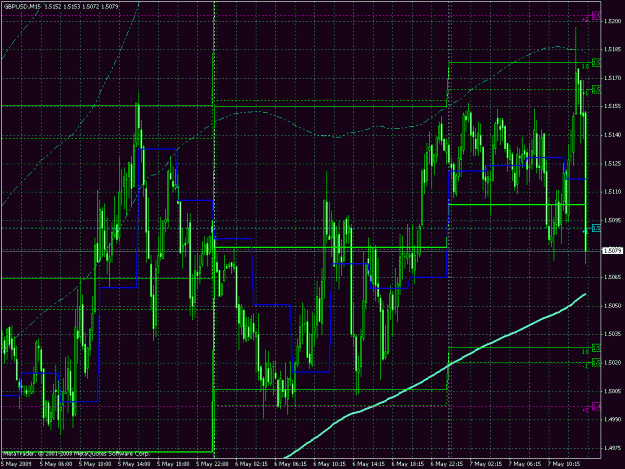Click the 1.5035 price axis label
The height and width of the screenshot is (469, 625).
pos(613,334)
